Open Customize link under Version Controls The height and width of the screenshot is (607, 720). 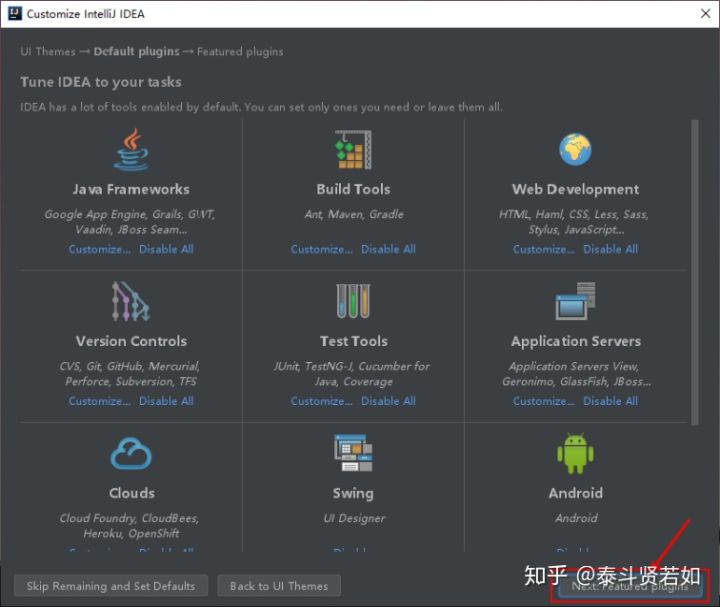[x=100, y=401]
